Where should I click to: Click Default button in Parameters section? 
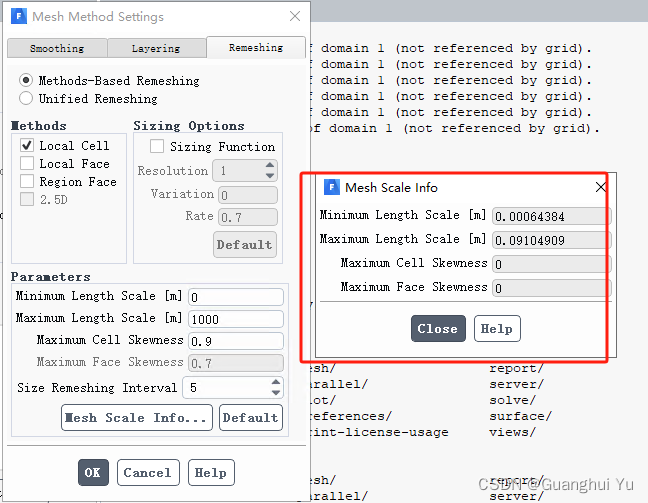coord(251,418)
